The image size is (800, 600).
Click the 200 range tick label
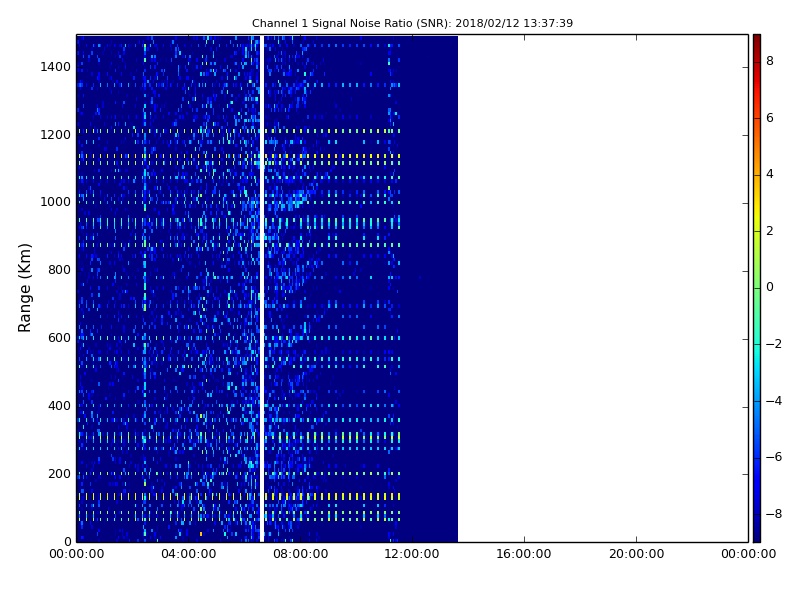[59, 473]
